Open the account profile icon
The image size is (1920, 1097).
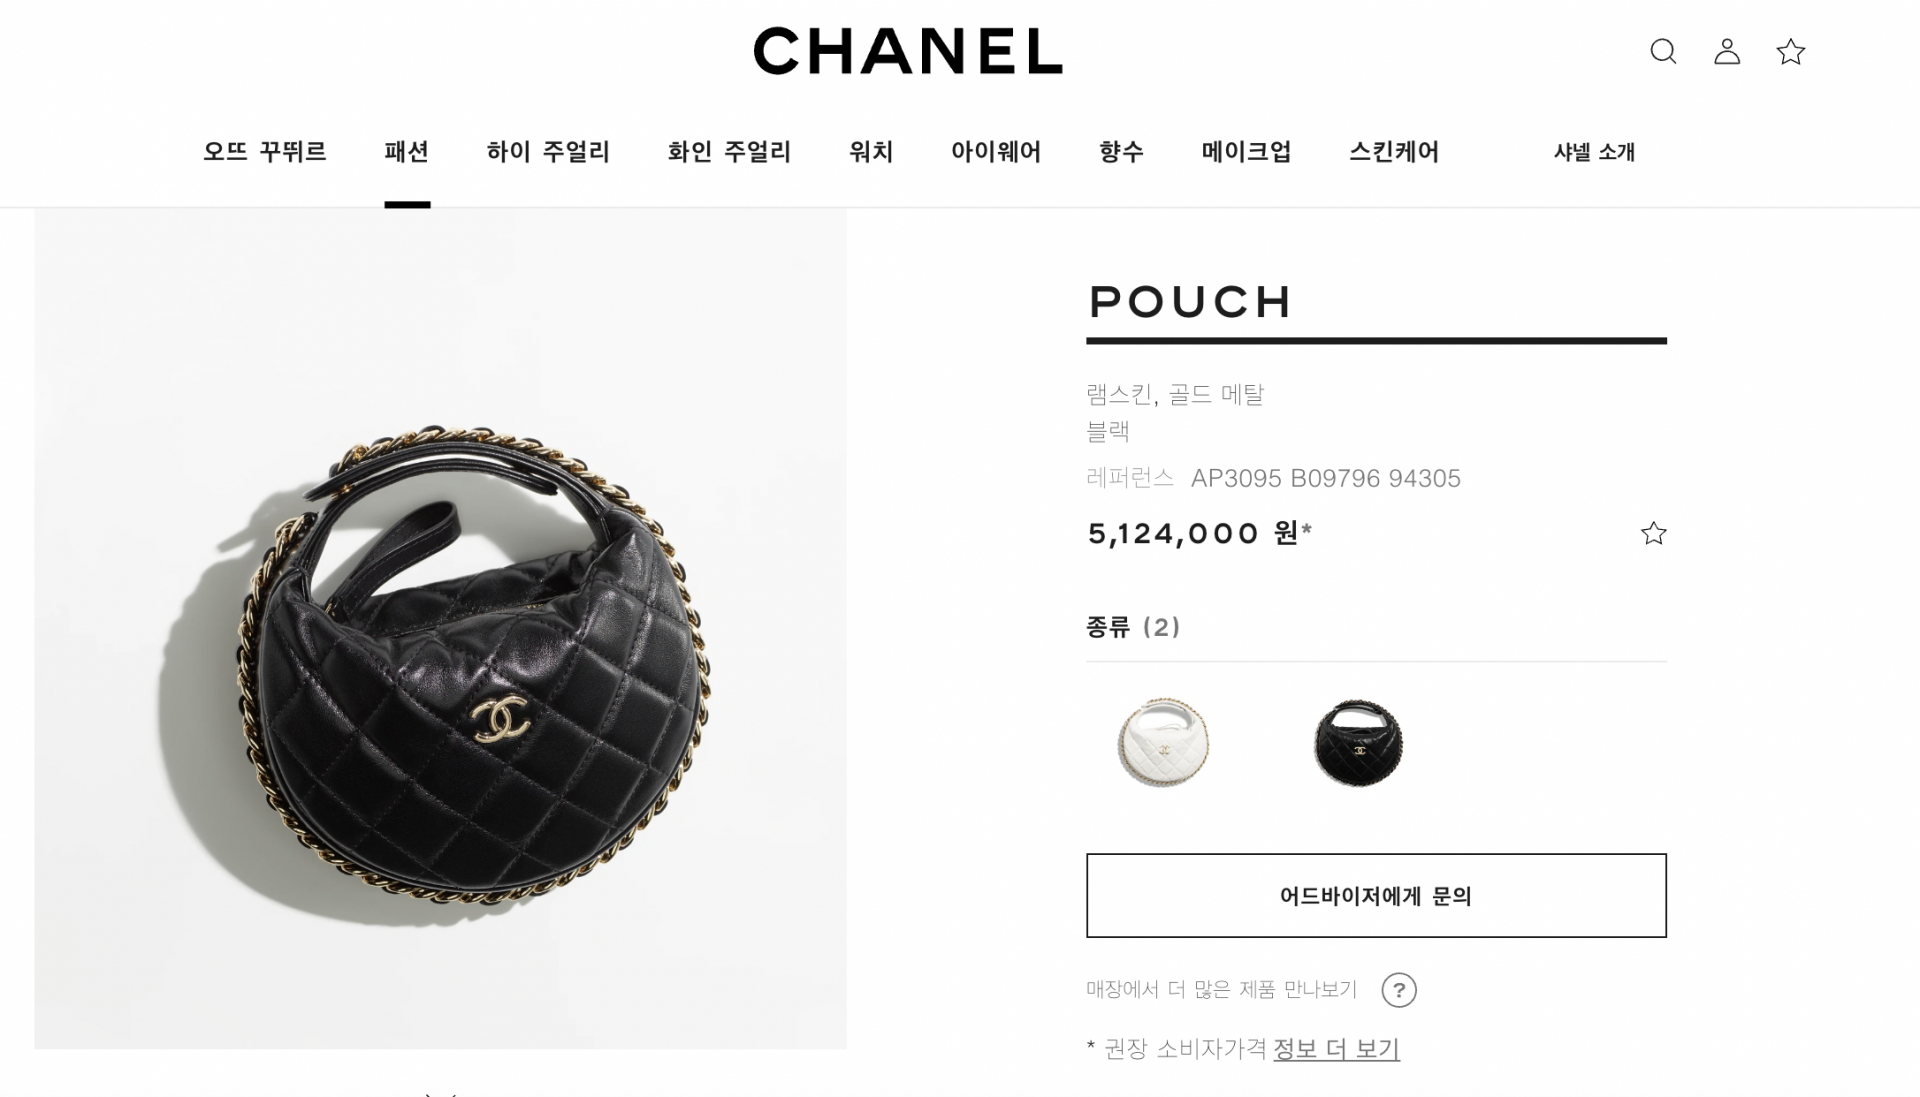(x=1727, y=51)
